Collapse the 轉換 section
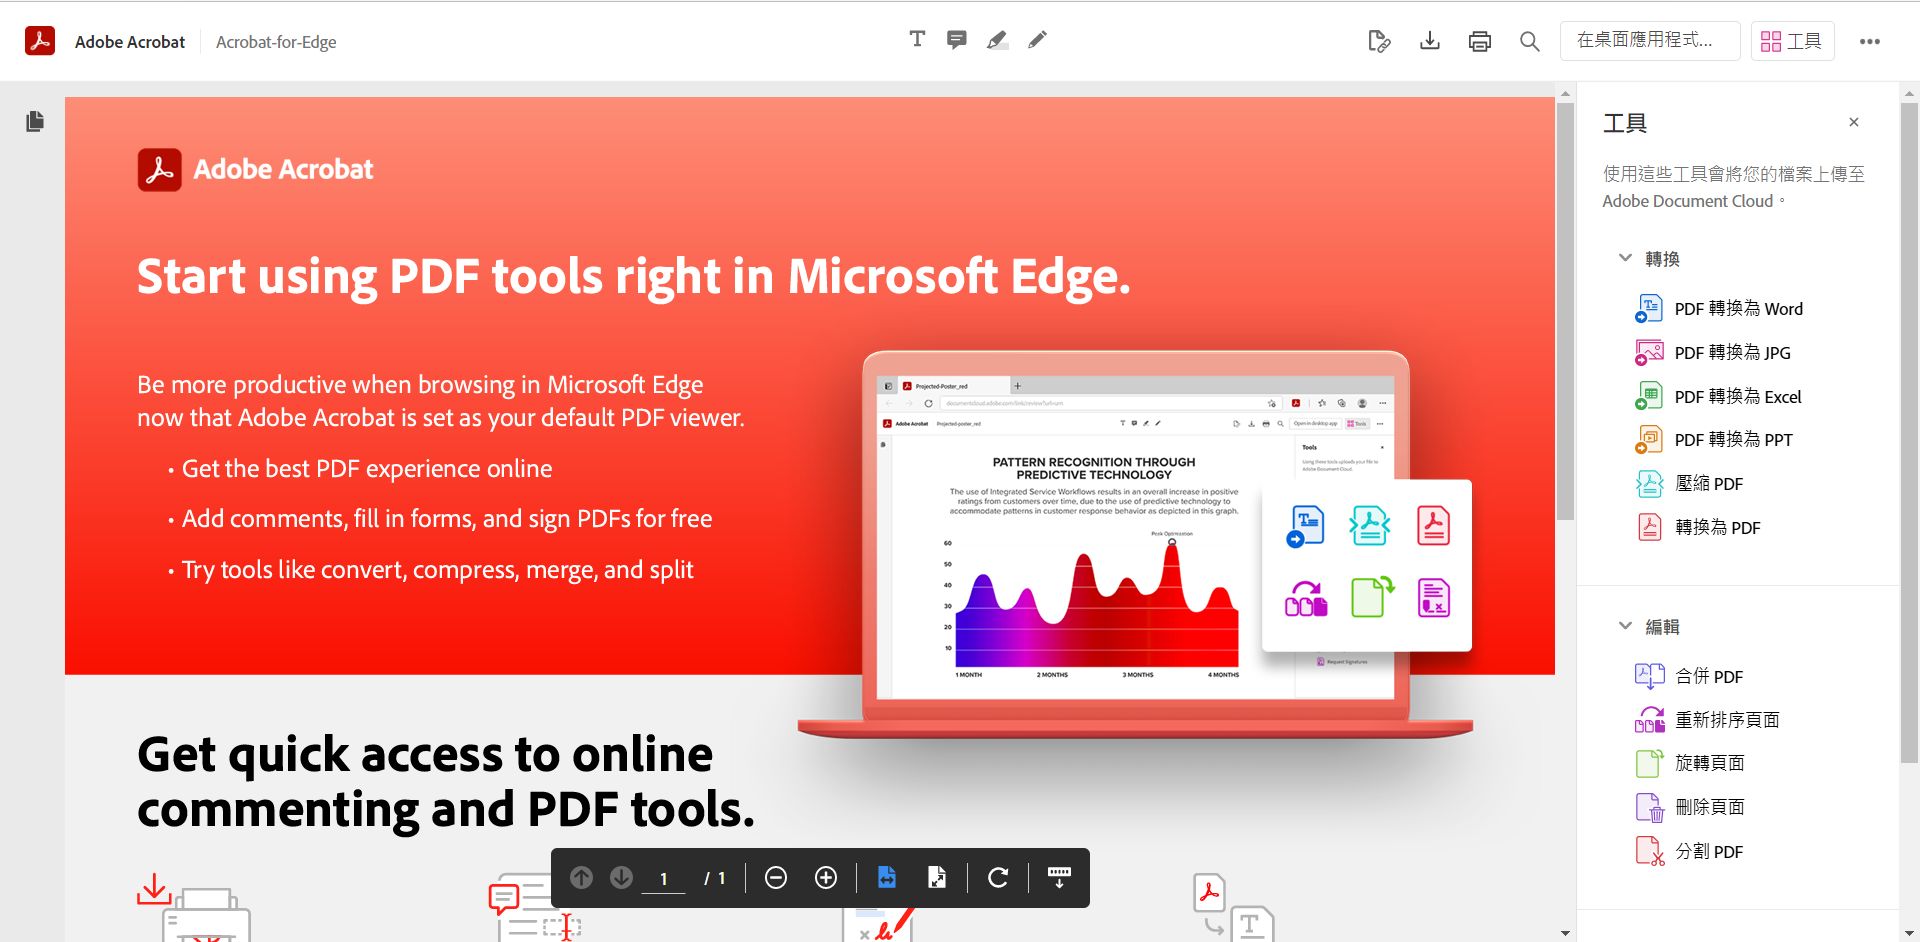 1625,258
